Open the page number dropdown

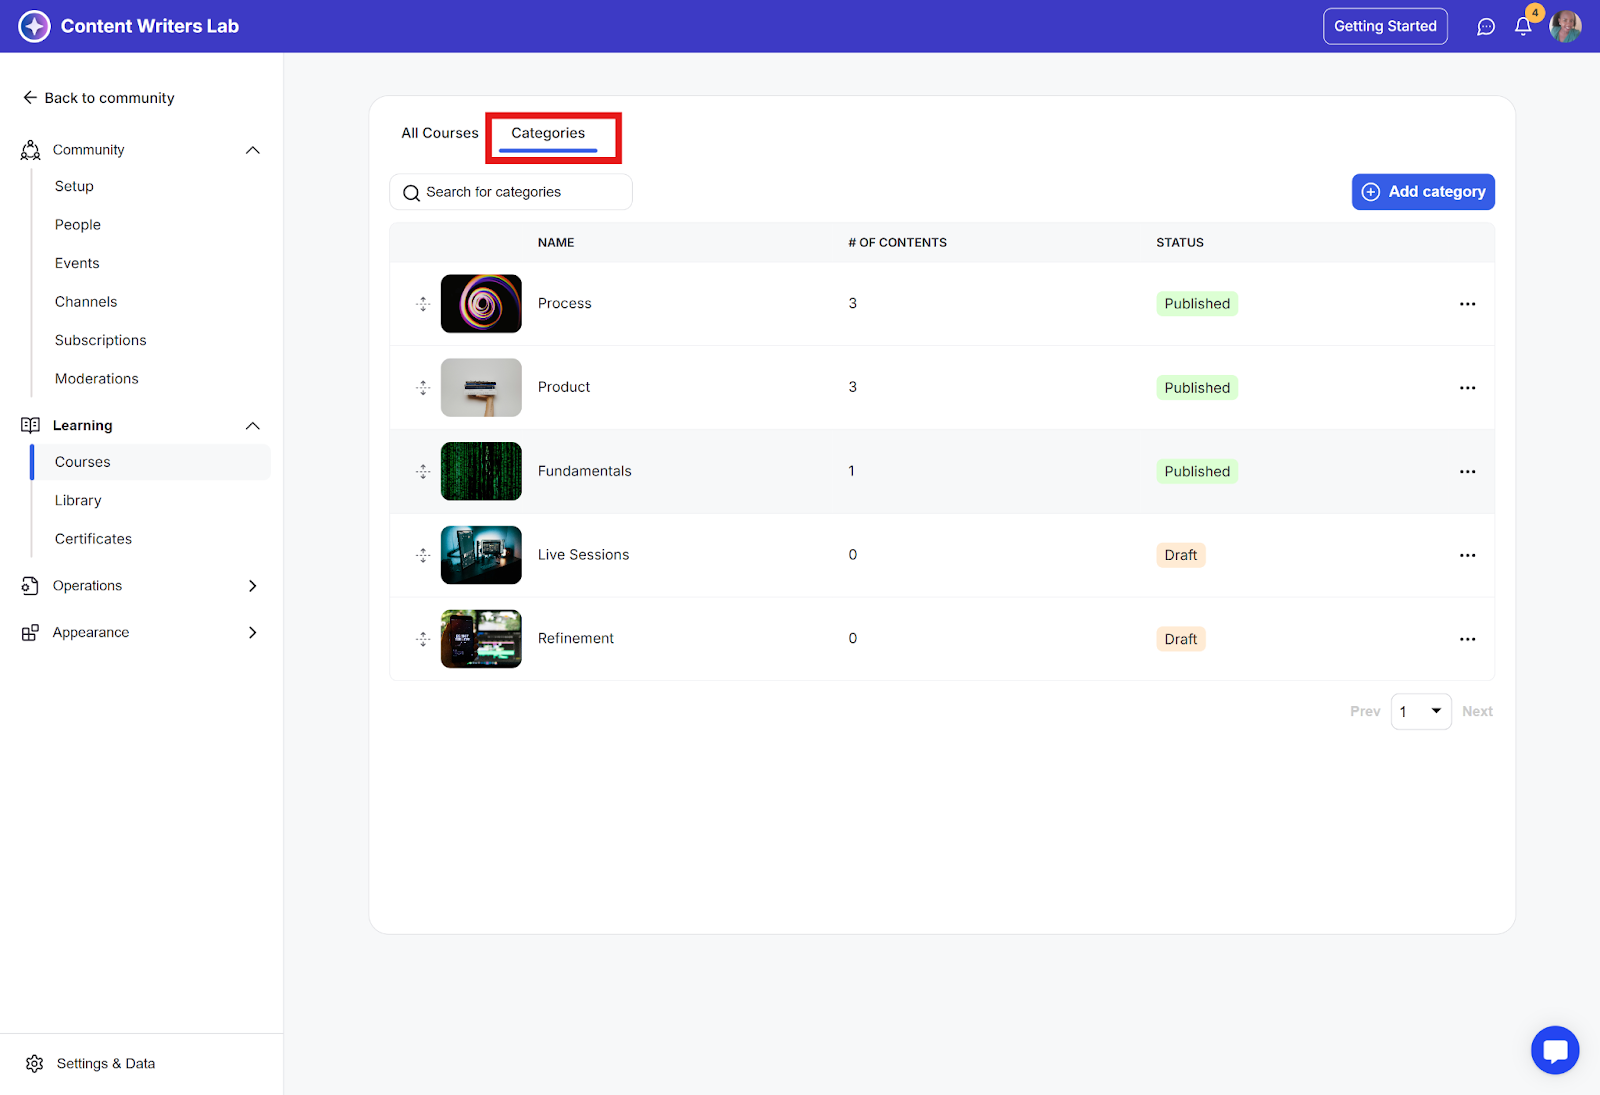tap(1421, 712)
